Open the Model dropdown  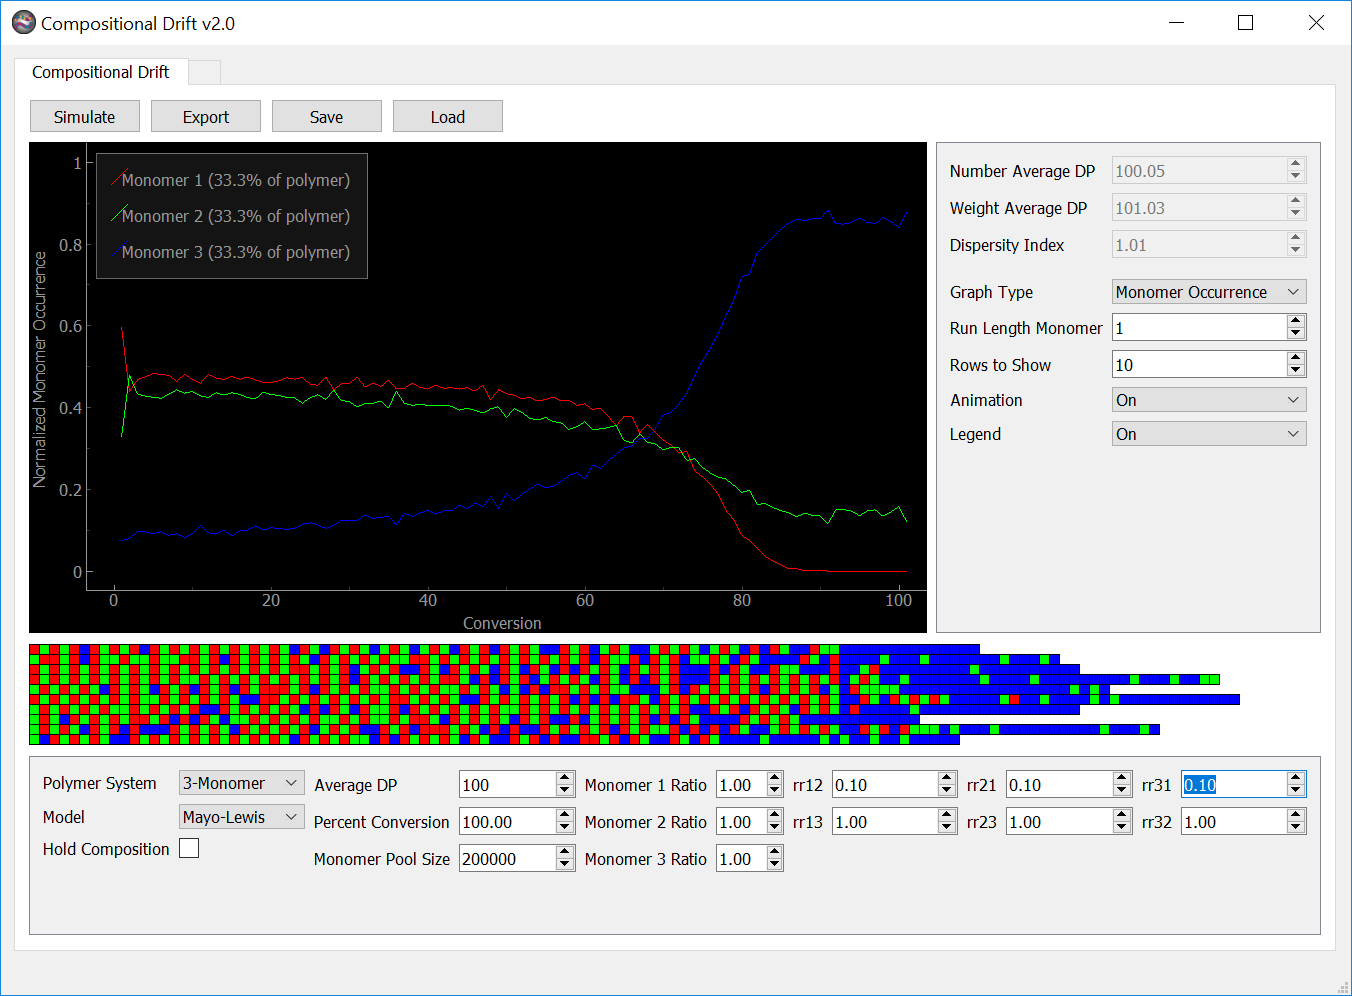click(x=241, y=817)
